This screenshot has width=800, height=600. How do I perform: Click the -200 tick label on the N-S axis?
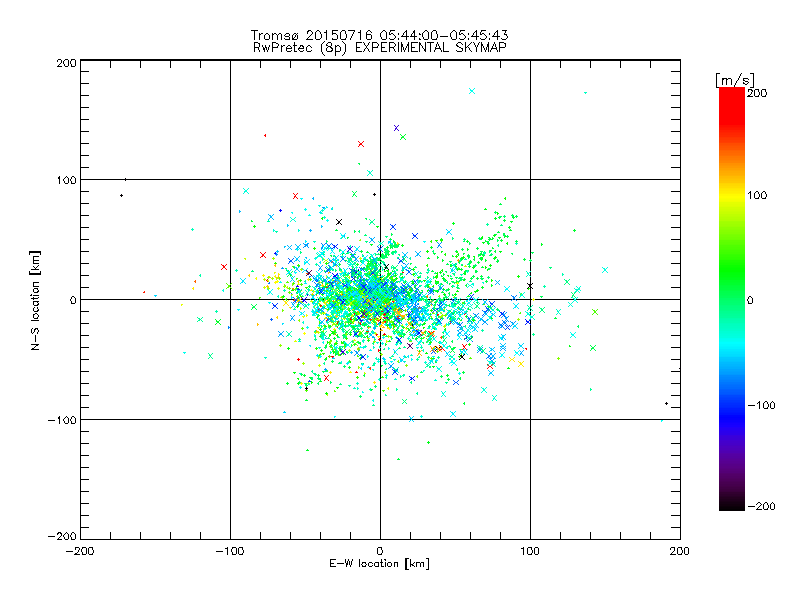(x=62, y=536)
